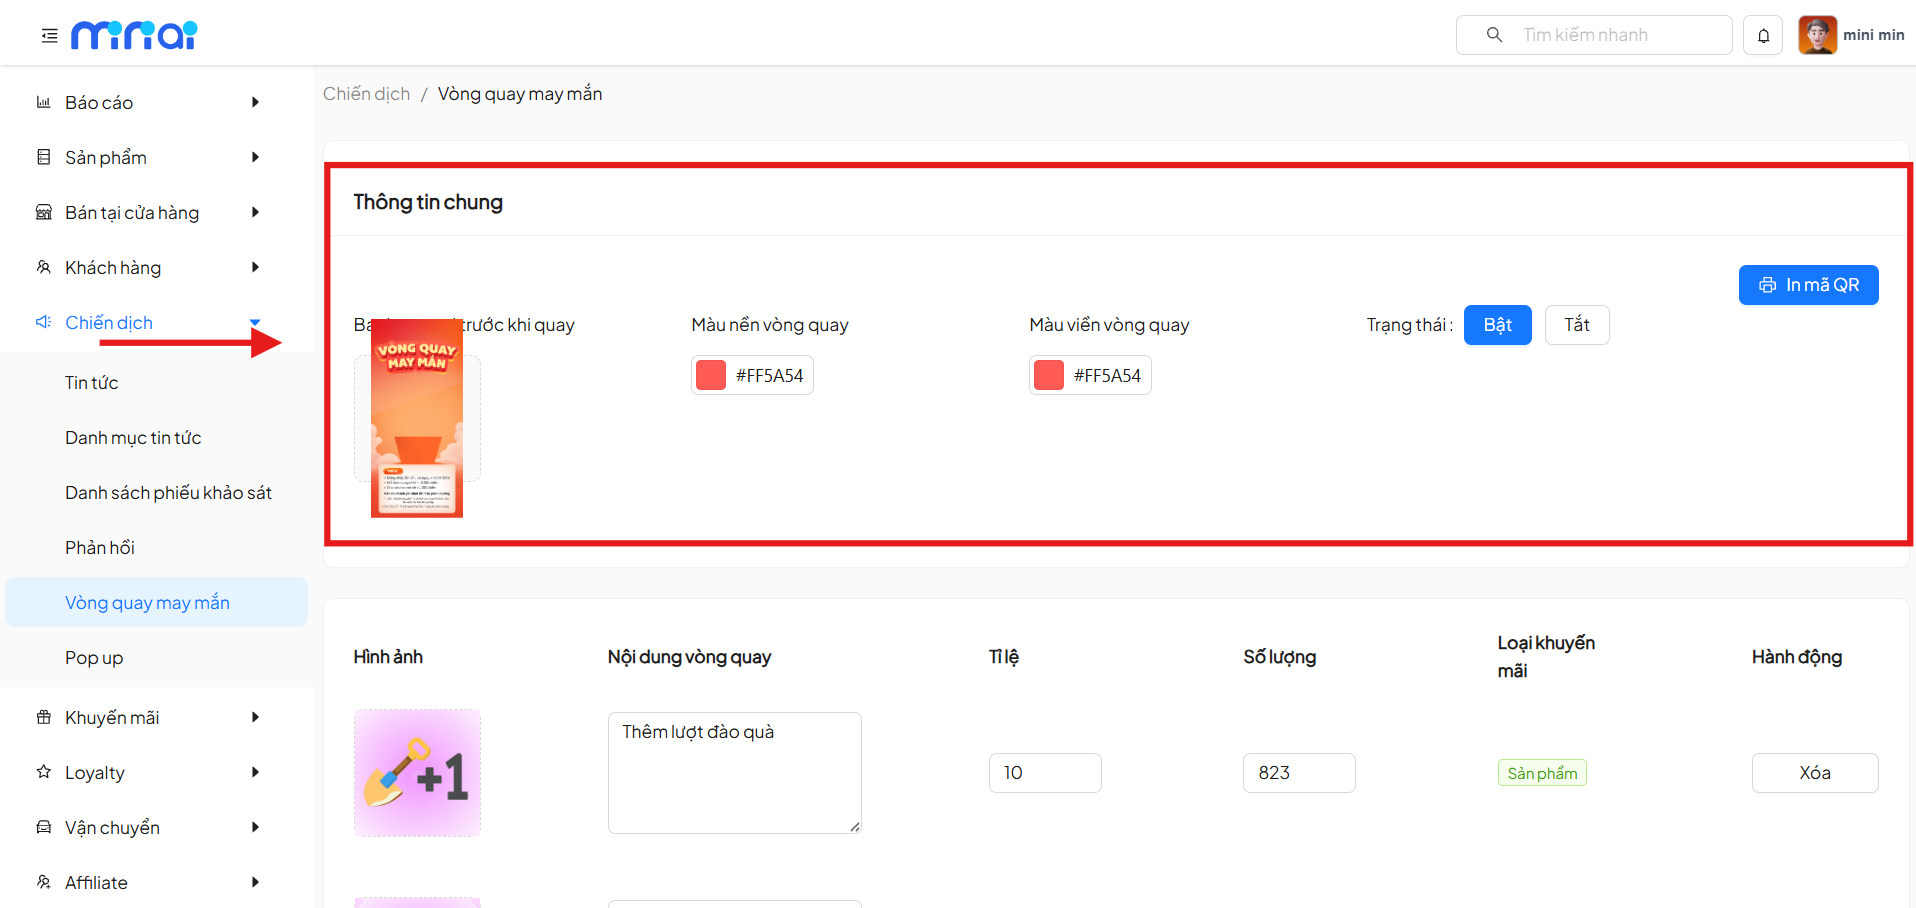The image size is (1916, 908).
Task: Collapse the Chiến dịch menu arrow
Action: click(255, 322)
